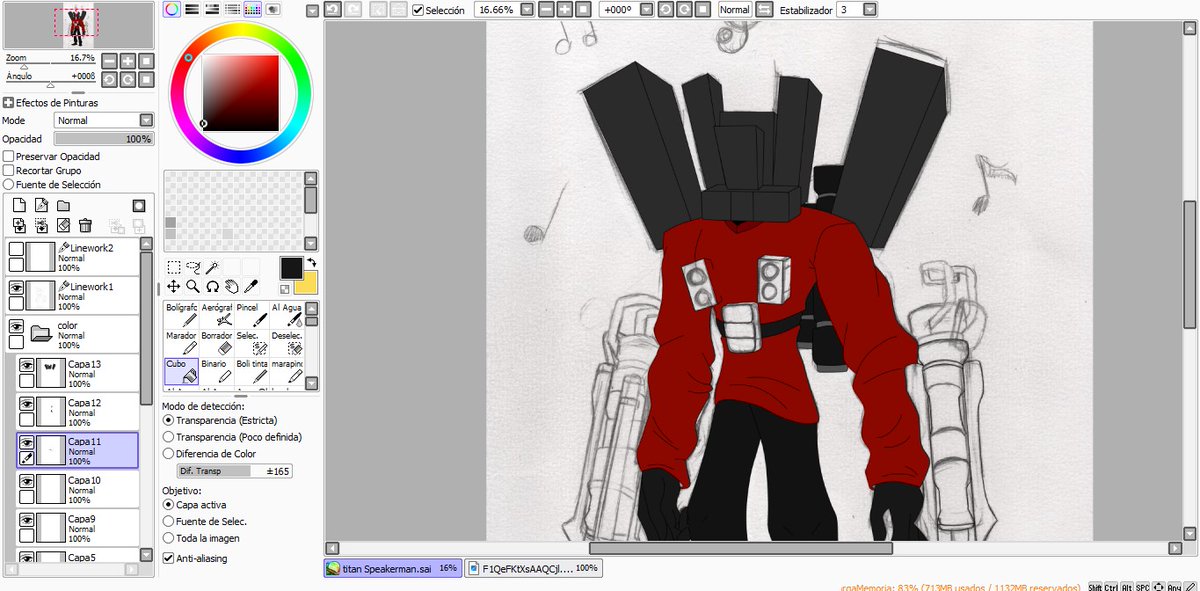Image resolution: width=1200 pixels, height=591 pixels.
Task: Hide Capa13 layer with eye
Action: pyautogui.click(x=27, y=365)
